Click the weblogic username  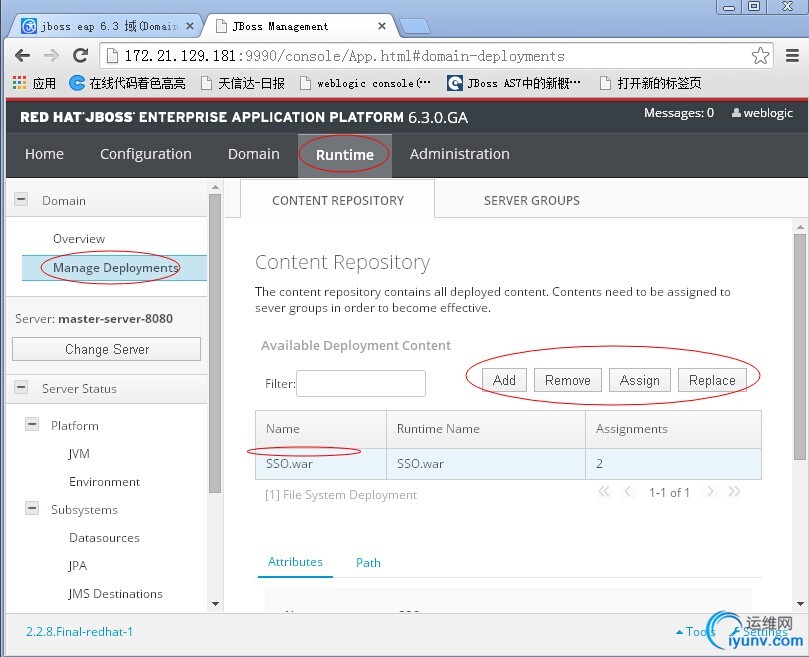click(x=768, y=113)
